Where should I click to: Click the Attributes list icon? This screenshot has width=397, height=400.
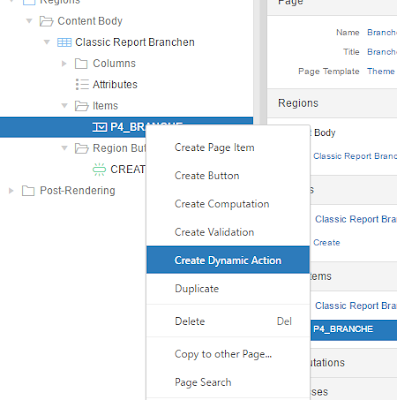tap(82, 84)
